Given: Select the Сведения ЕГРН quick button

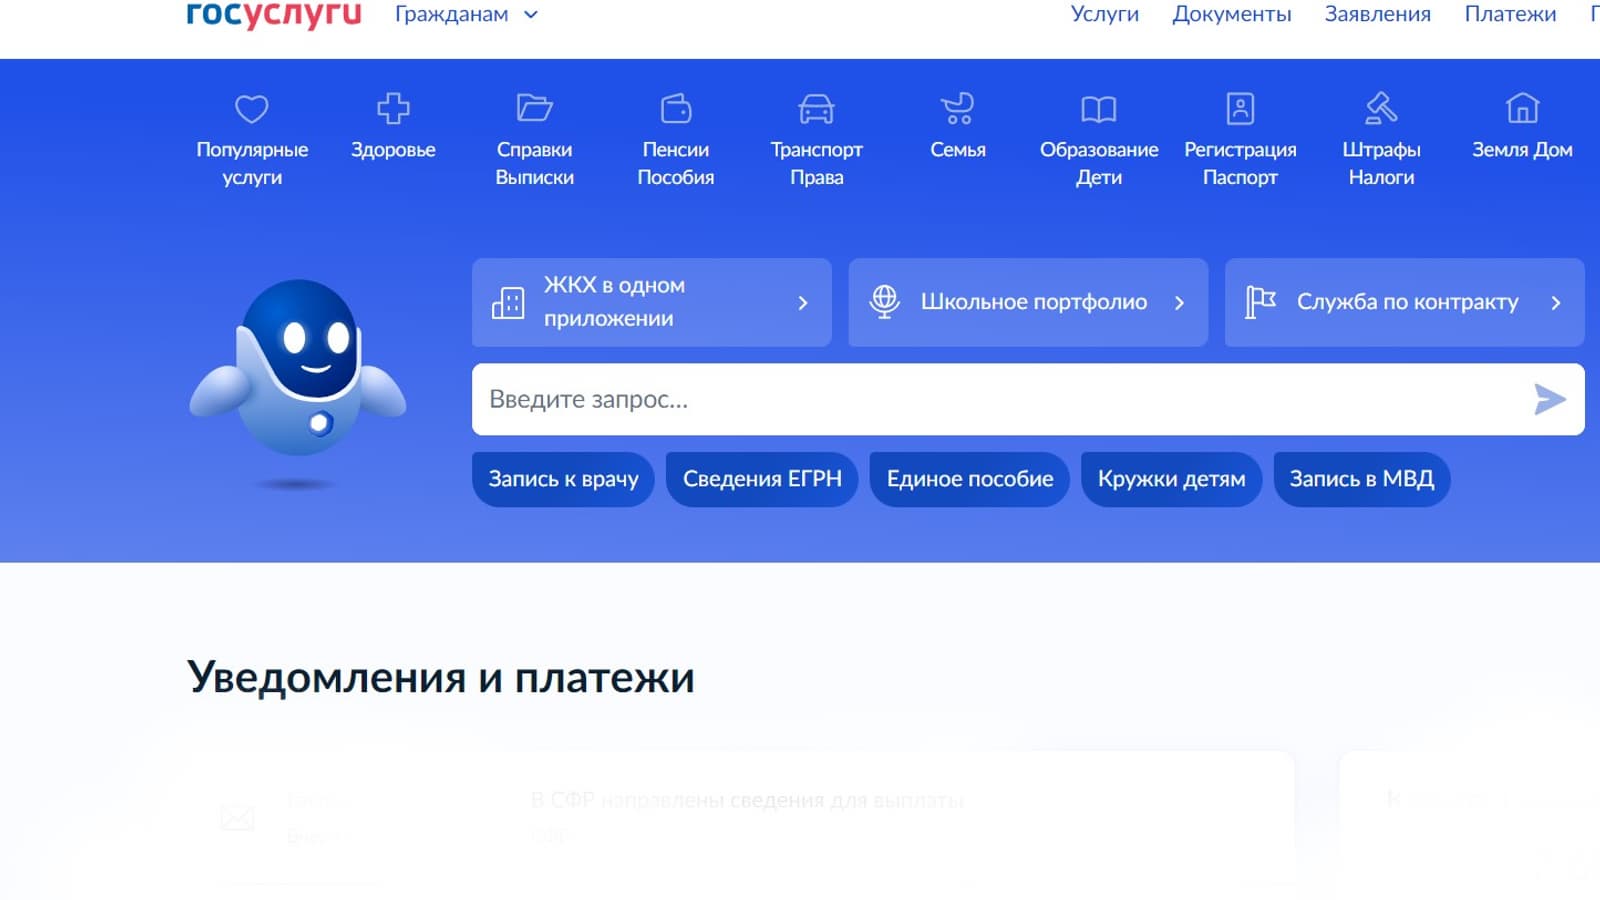Looking at the screenshot, I should click(x=762, y=479).
